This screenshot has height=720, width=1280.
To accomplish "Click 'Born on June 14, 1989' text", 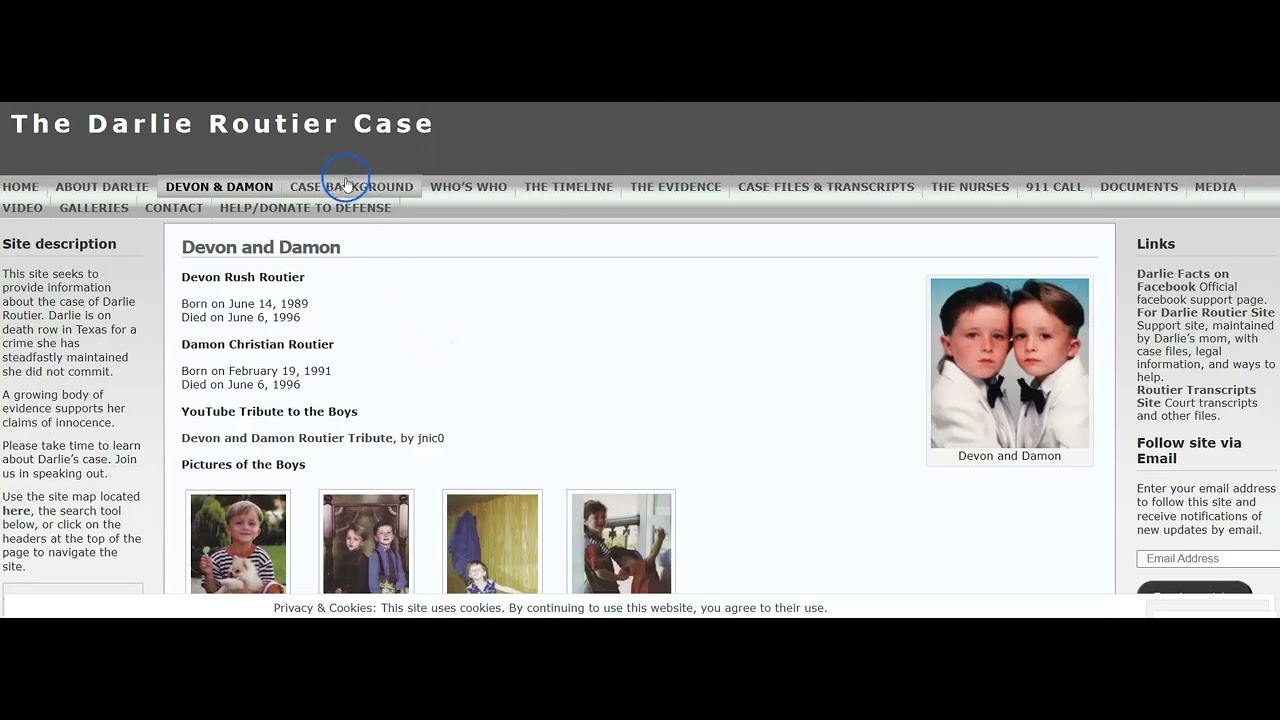I will click(x=244, y=304).
